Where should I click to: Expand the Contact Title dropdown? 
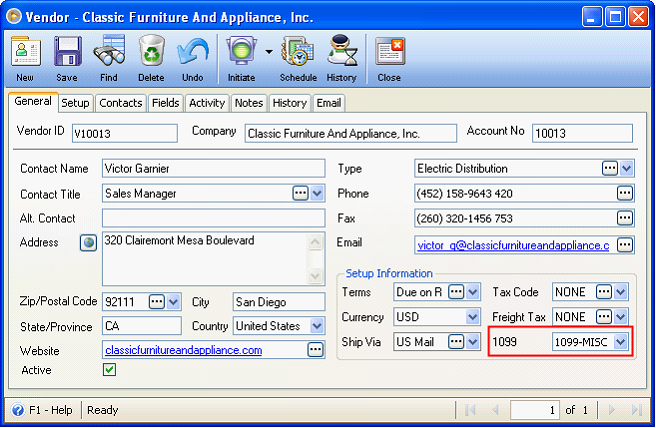[317, 193]
